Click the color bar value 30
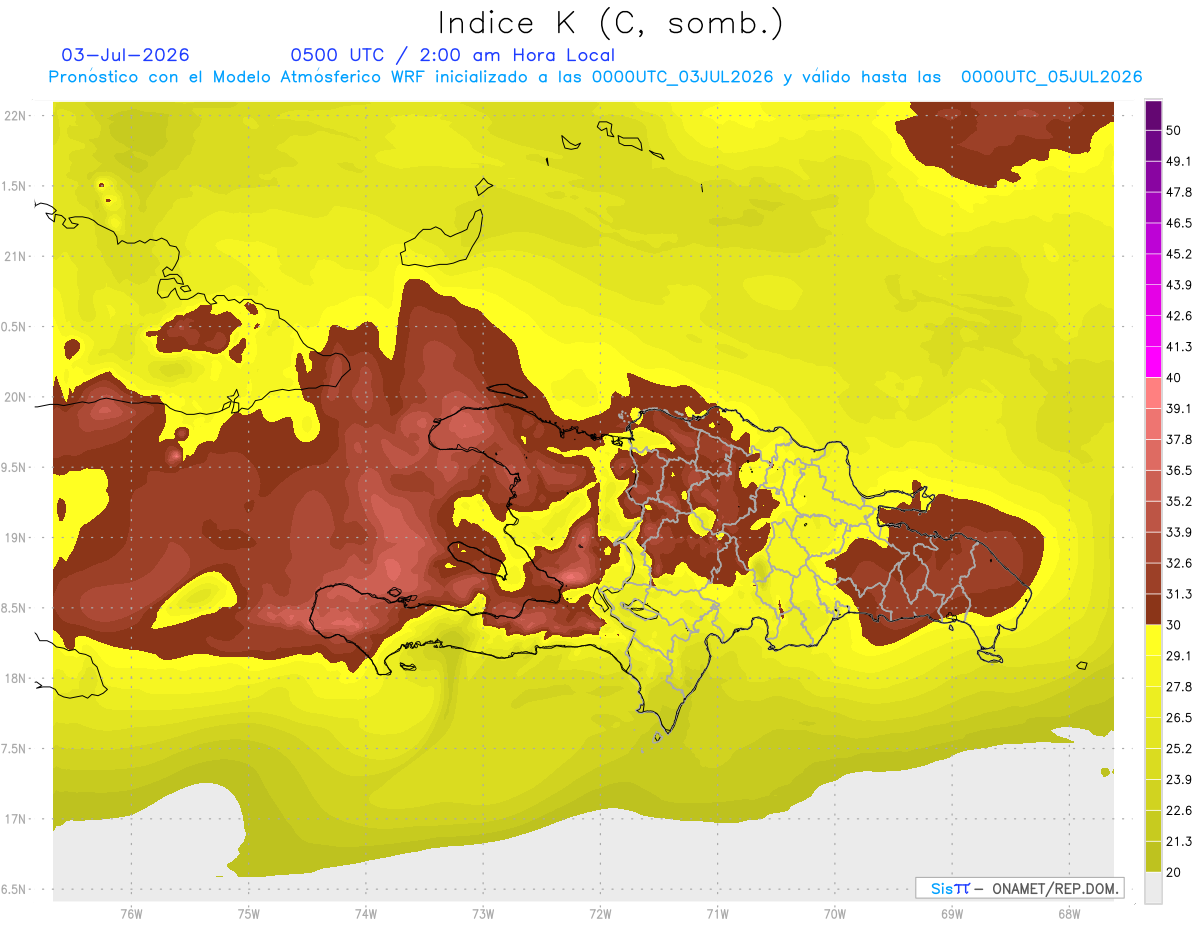The height and width of the screenshot is (927, 1200). coord(1174,625)
